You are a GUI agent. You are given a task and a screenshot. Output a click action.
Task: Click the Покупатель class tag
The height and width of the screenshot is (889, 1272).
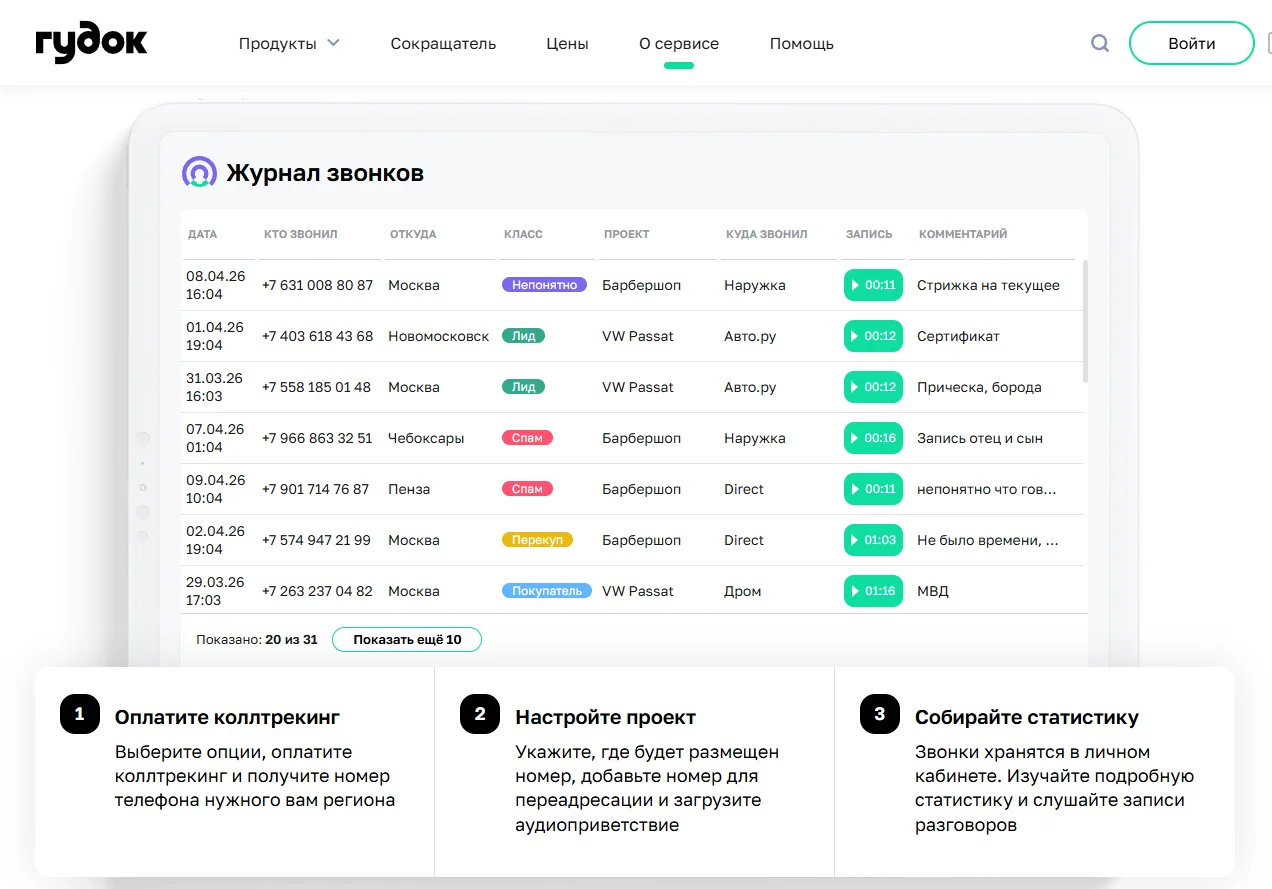point(546,591)
